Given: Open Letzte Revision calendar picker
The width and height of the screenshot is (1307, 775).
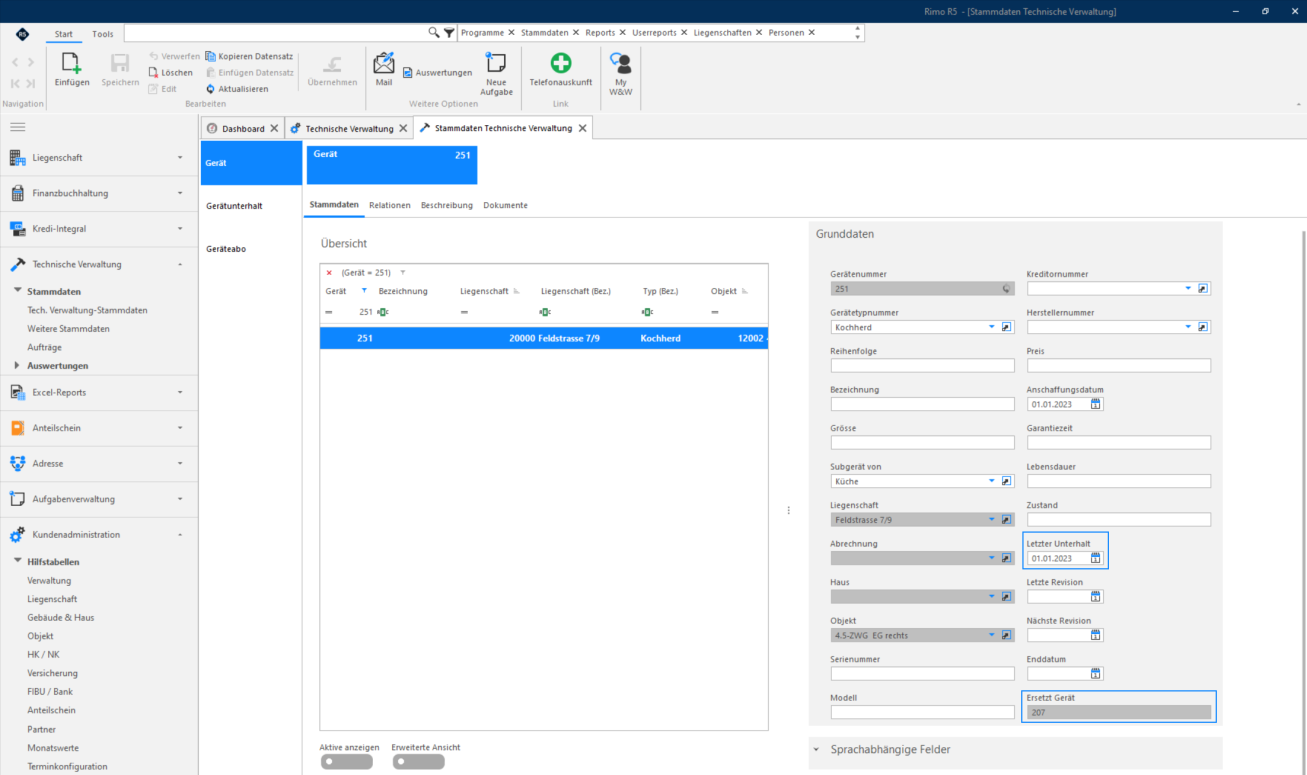Looking at the screenshot, I should [1096, 597].
